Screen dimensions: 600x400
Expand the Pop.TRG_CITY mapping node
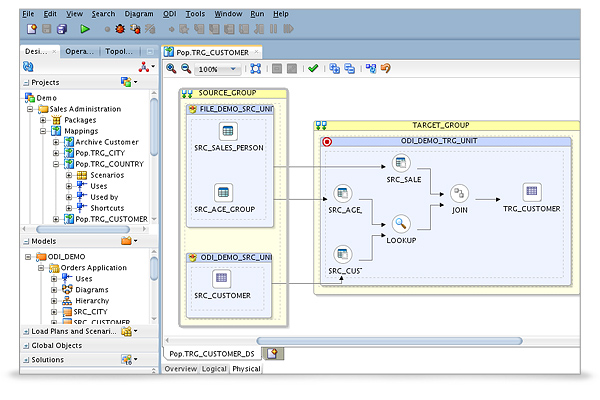[x=57, y=153]
